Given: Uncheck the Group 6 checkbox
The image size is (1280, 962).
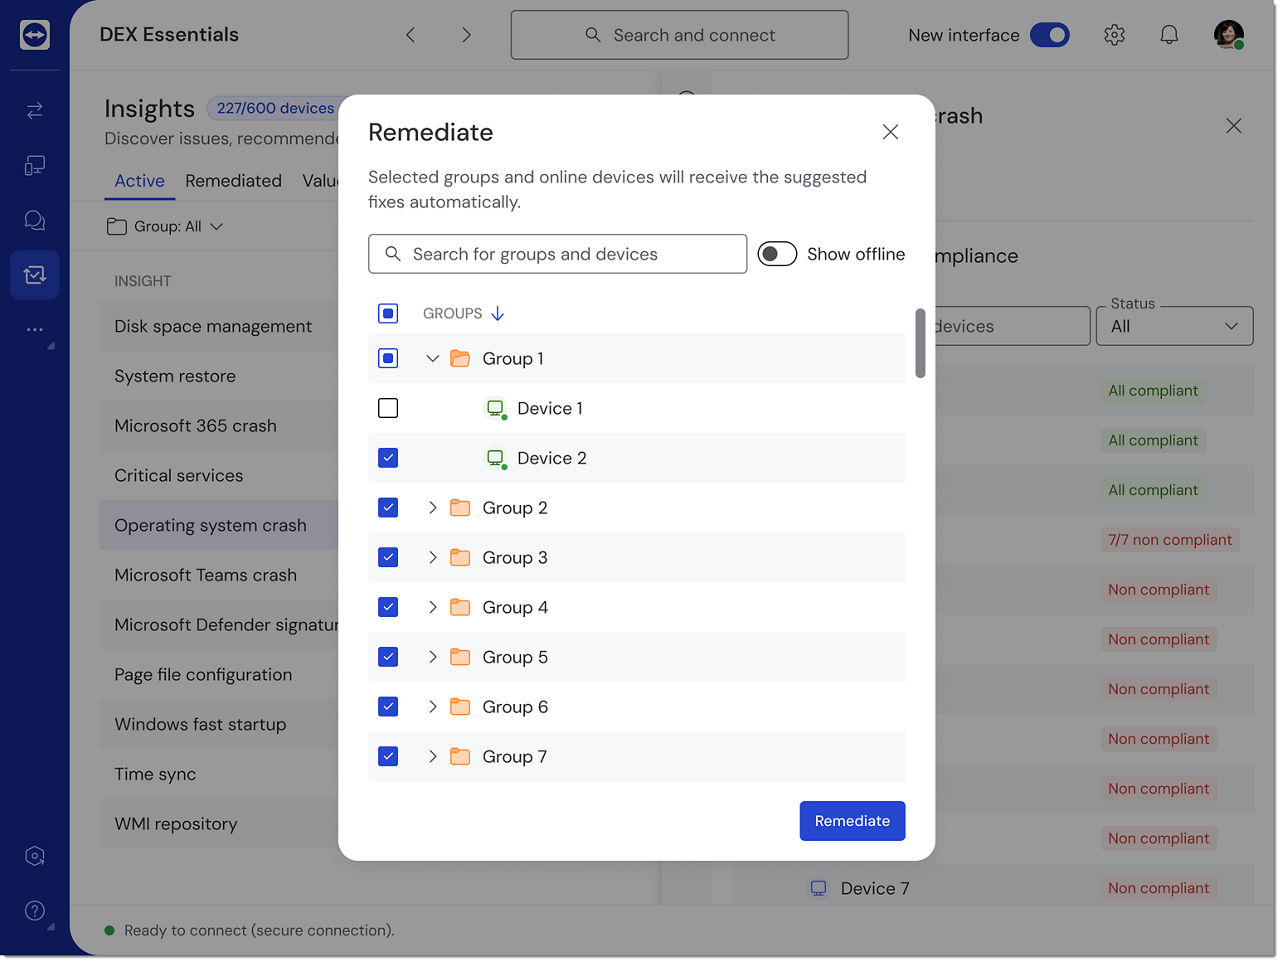Looking at the screenshot, I should pos(388,707).
